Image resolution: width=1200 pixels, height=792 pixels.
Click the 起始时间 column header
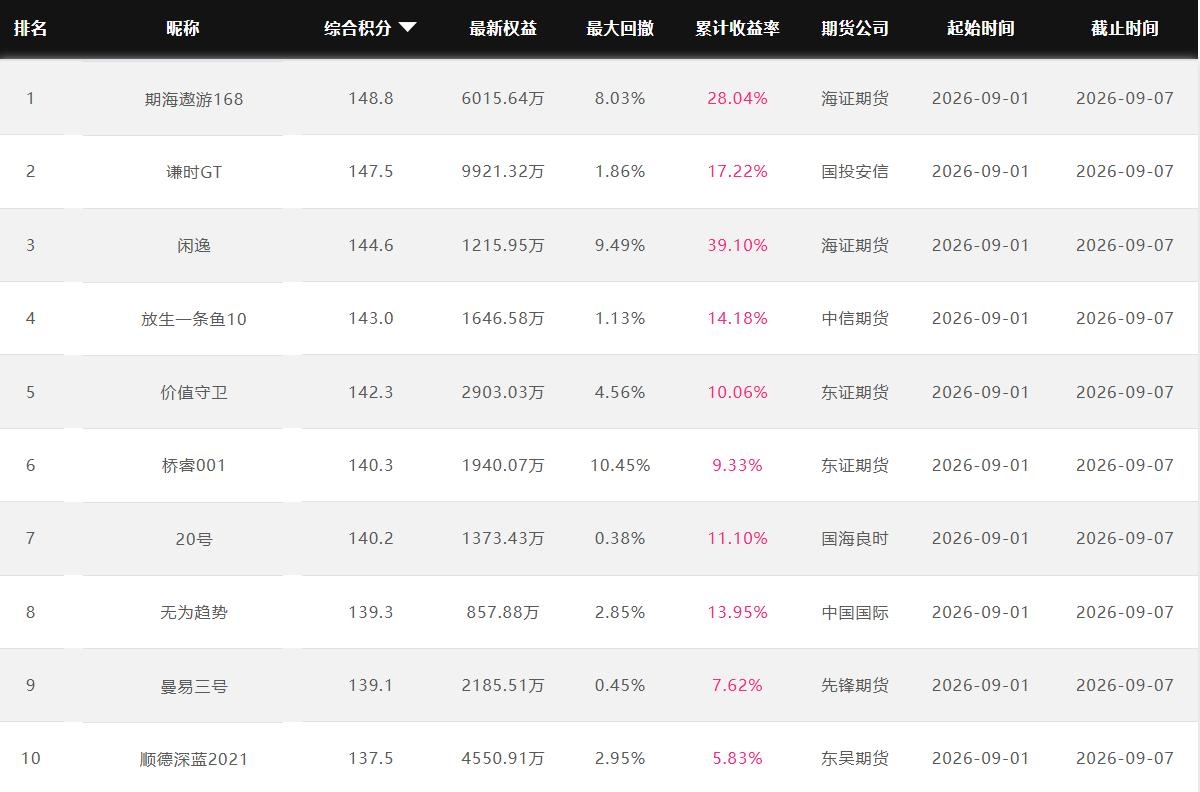pyautogui.click(x=980, y=28)
